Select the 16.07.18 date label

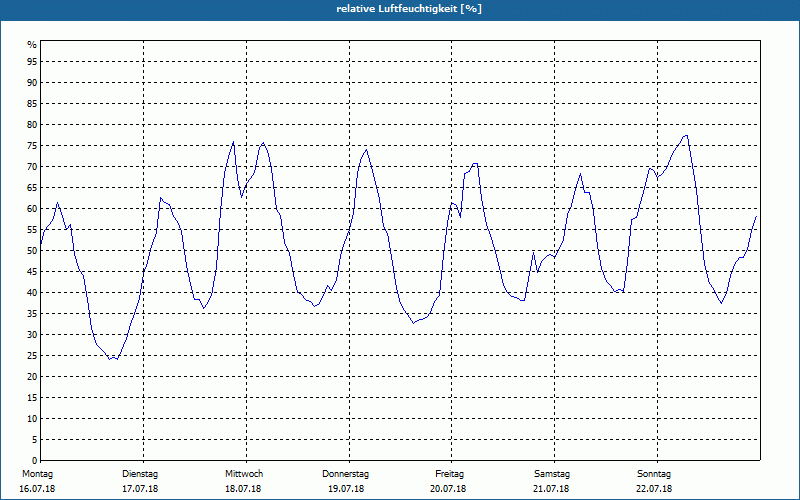37,489
